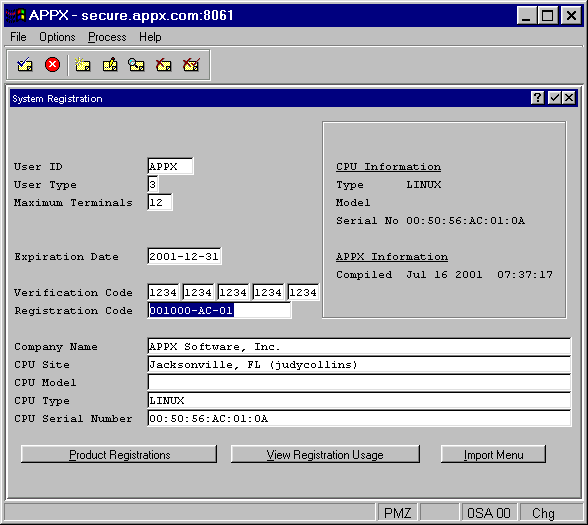Click the CPU Information heading

tap(388, 166)
